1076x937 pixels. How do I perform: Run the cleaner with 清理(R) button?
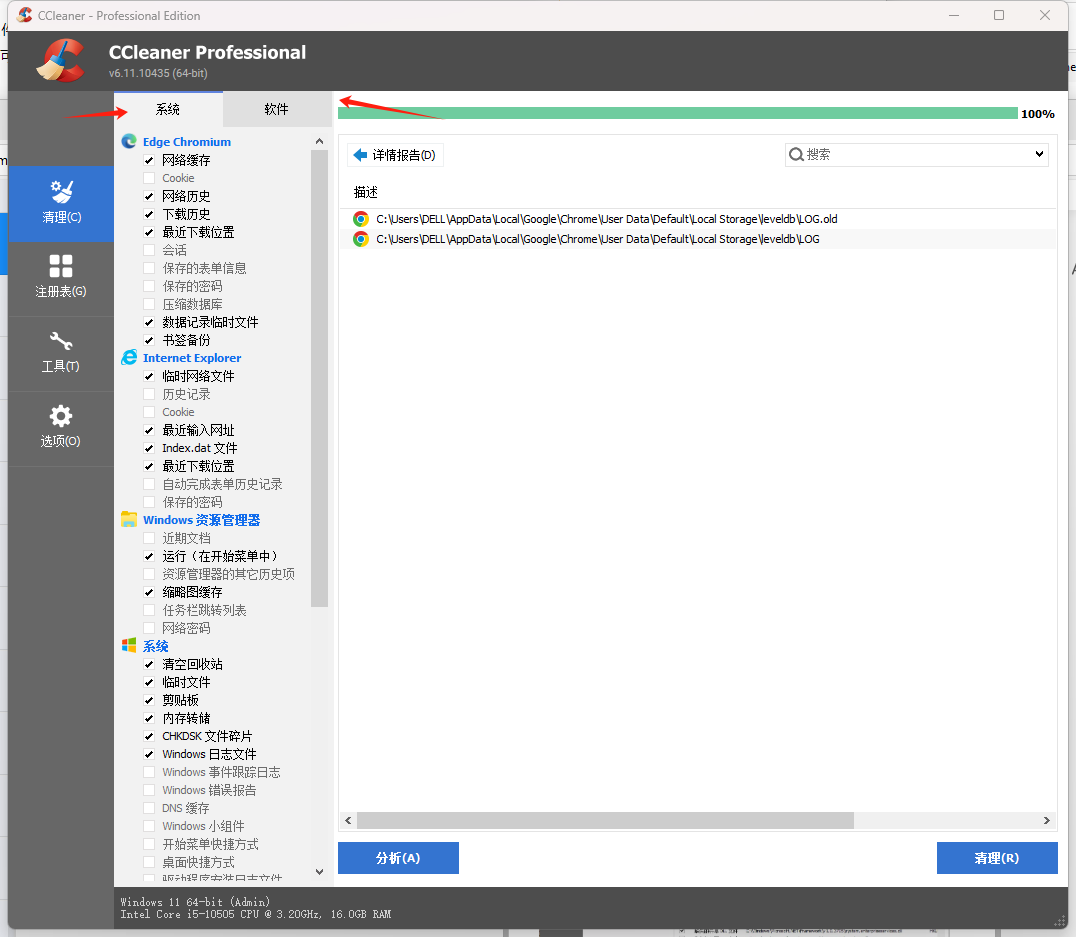click(996, 858)
